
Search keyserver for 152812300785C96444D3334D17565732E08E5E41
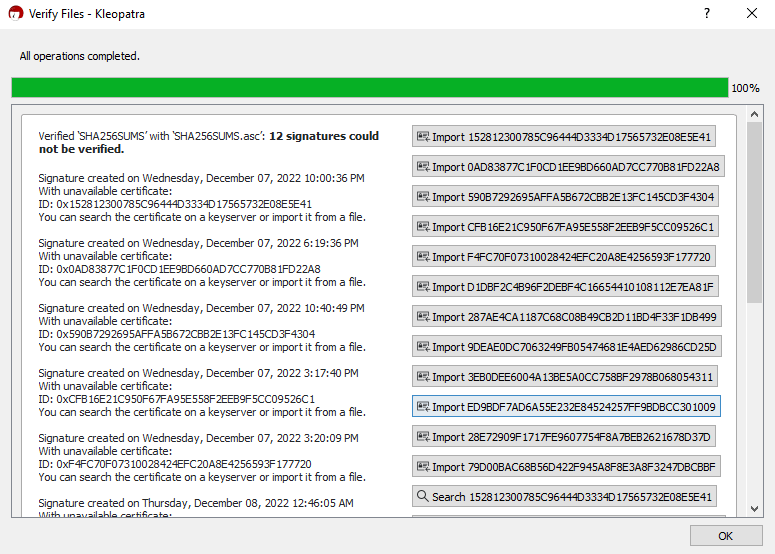pyautogui.click(x=564, y=497)
